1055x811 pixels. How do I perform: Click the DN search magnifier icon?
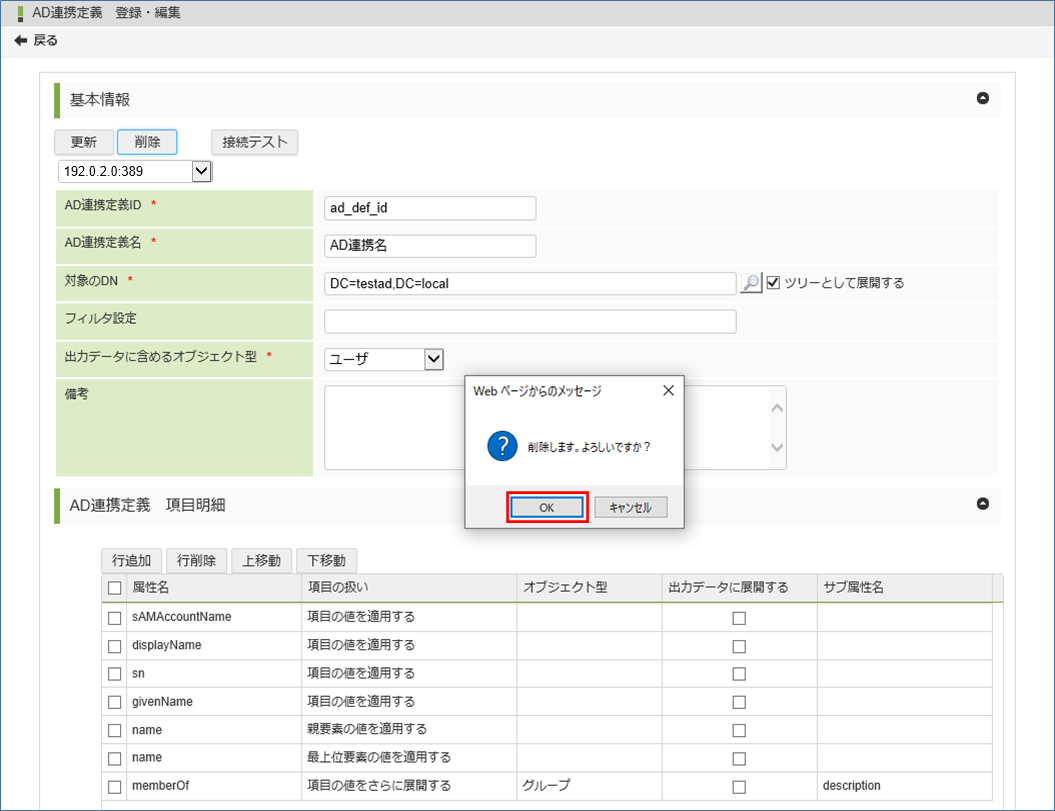[x=750, y=283]
